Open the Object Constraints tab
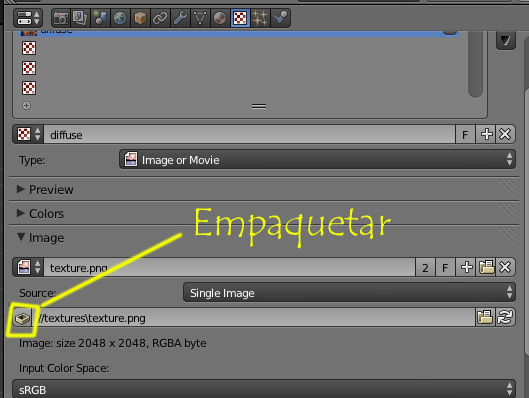 click(x=160, y=18)
